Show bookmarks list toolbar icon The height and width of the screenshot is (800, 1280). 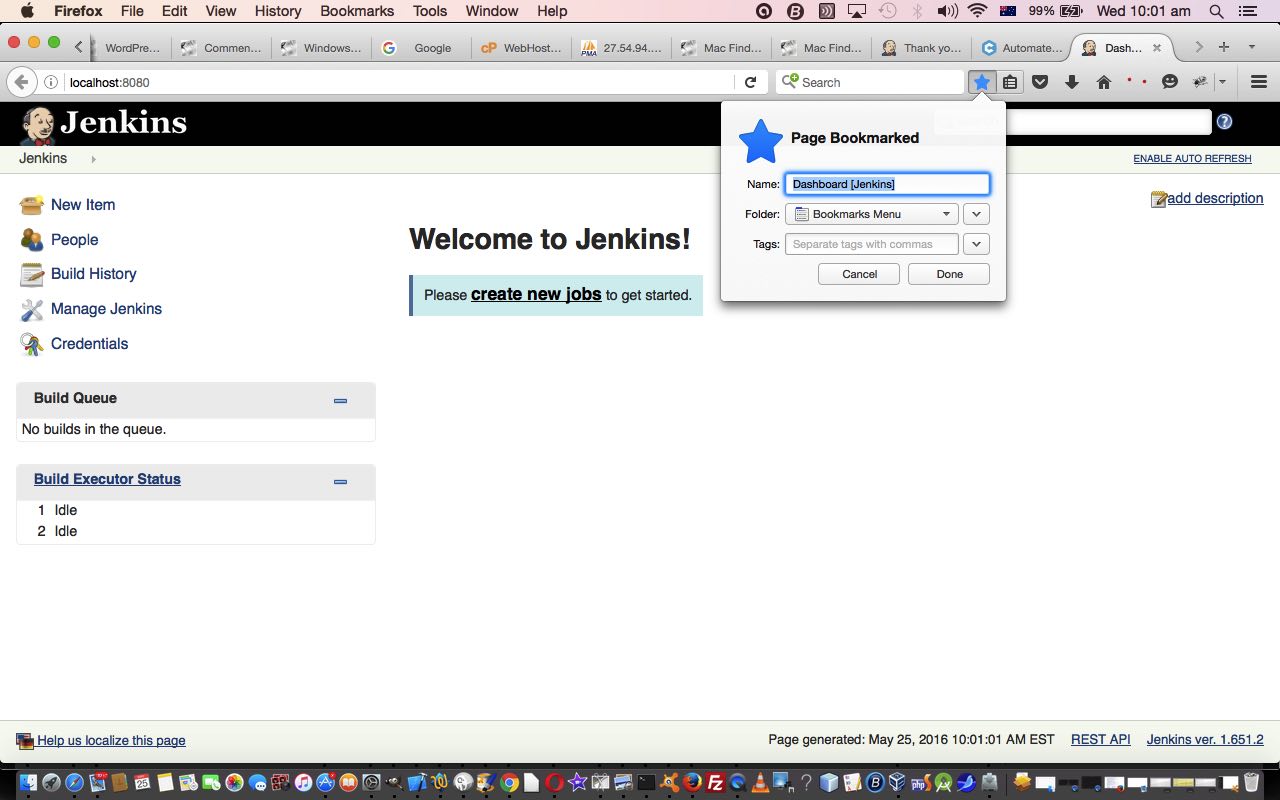coord(1010,82)
